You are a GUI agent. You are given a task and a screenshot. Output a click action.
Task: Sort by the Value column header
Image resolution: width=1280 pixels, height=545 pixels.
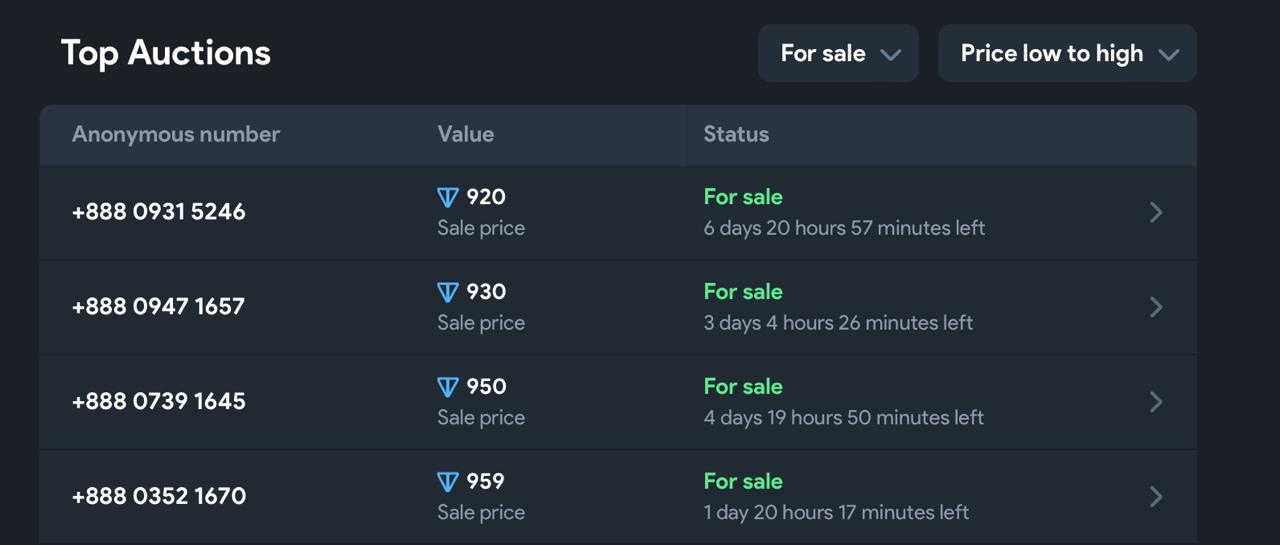(466, 134)
